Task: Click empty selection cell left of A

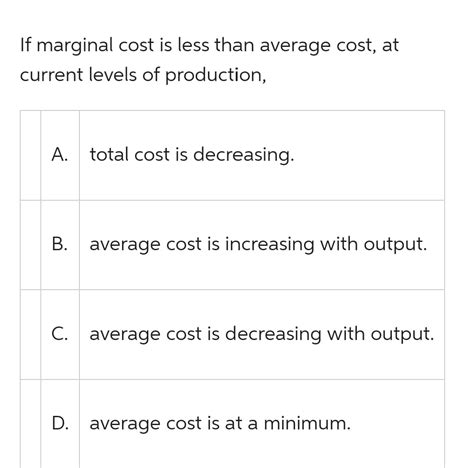Action: point(30,155)
